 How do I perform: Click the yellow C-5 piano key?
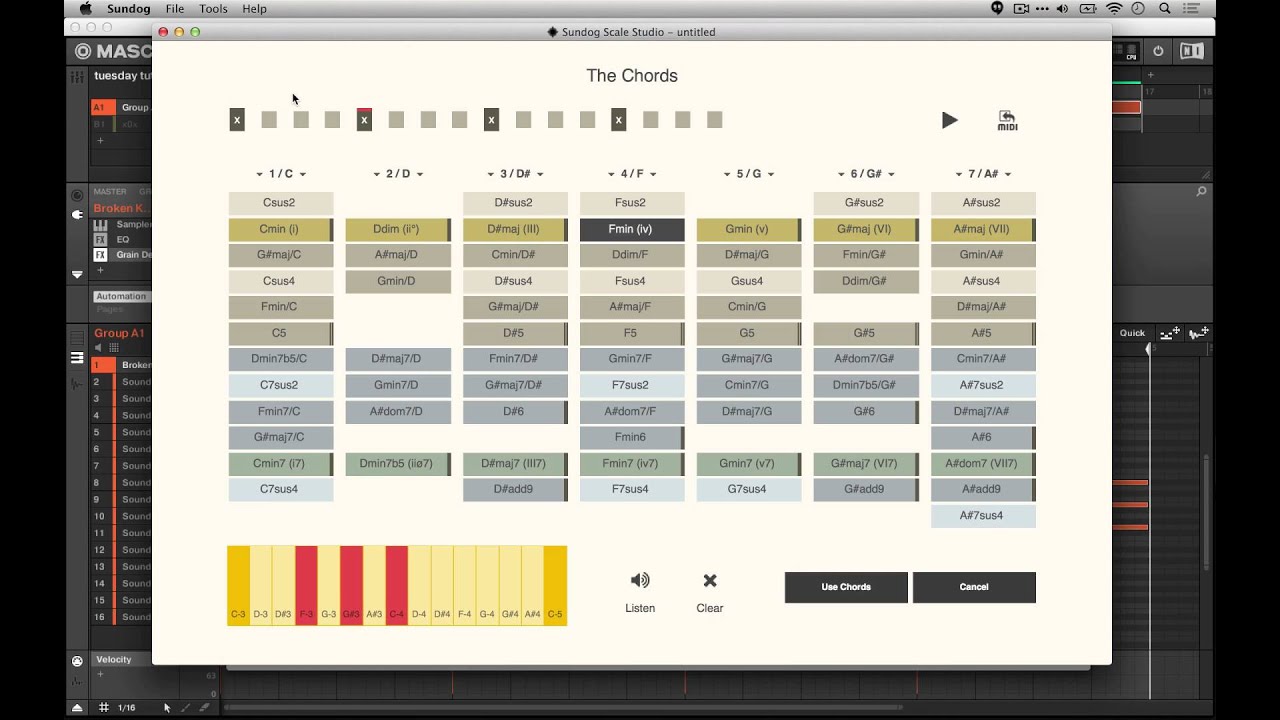click(555, 586)
